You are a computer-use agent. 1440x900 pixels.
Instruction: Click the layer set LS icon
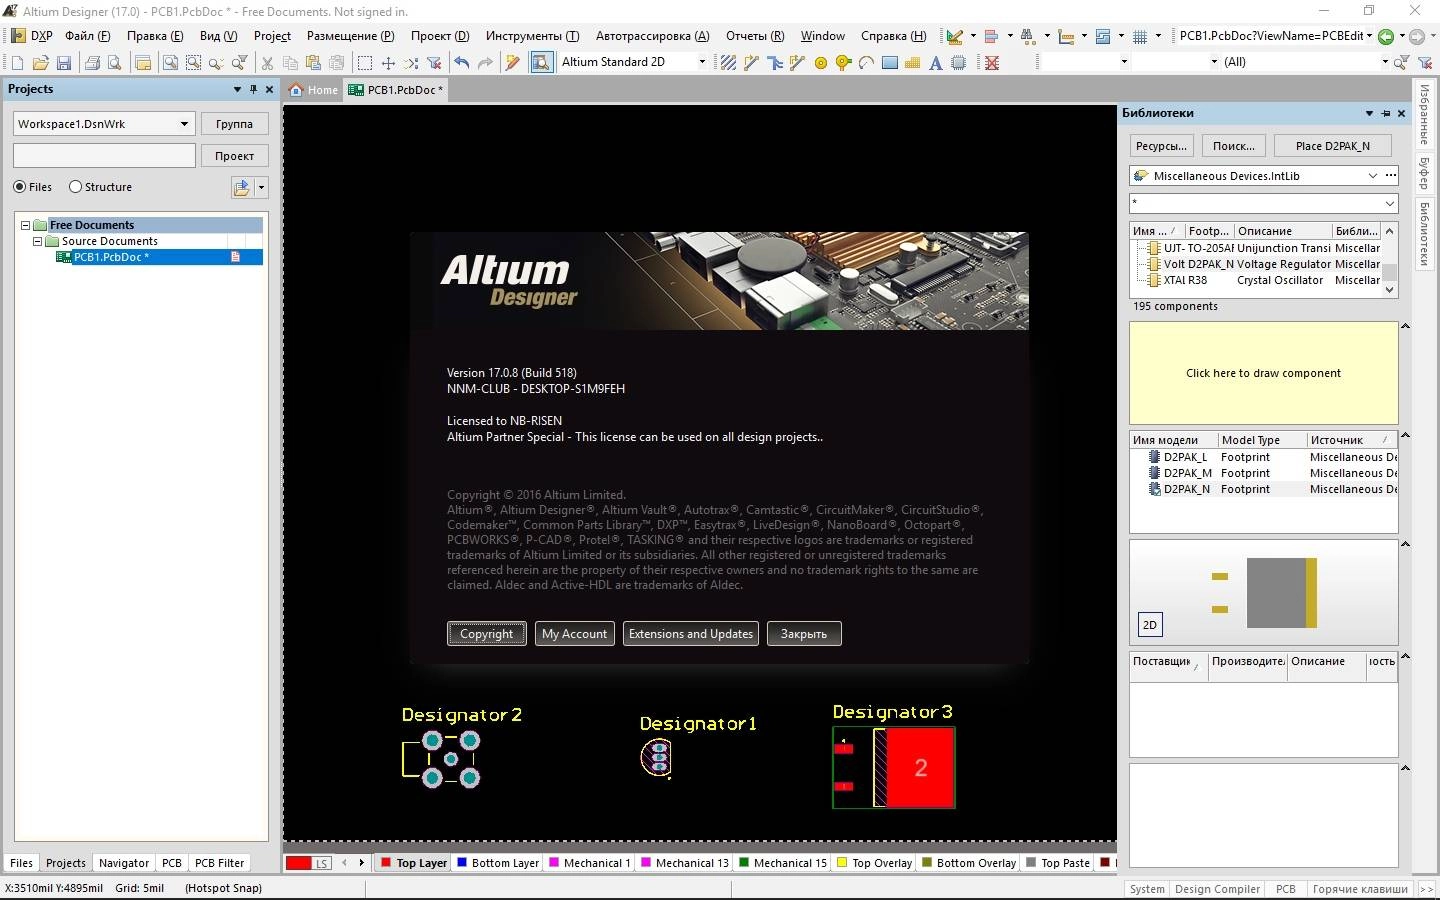pos(321,863)
